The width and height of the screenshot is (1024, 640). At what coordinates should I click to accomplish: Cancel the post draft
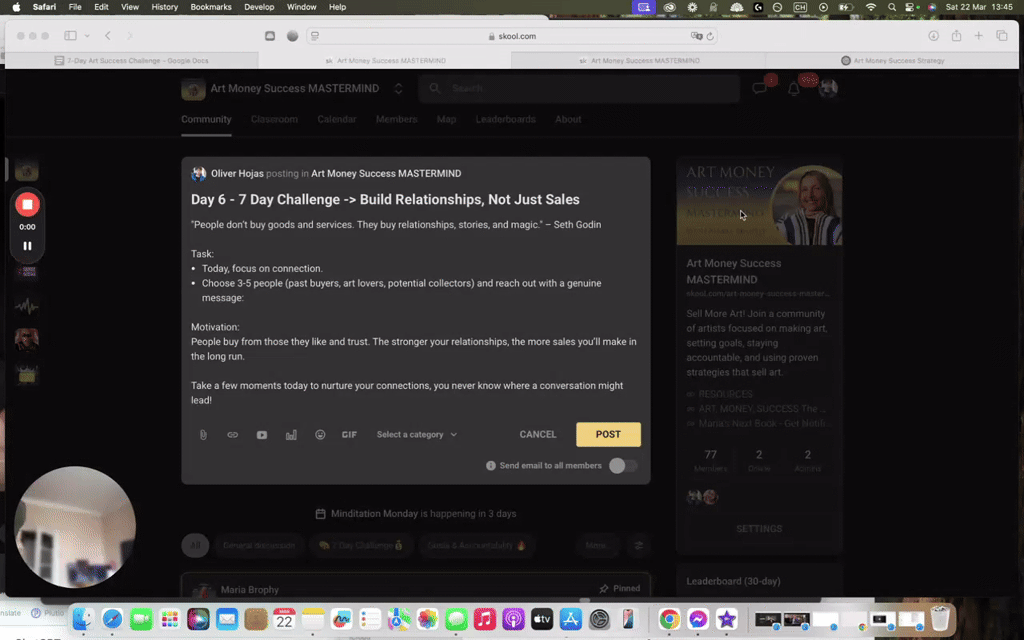click(x=538, y=434)
